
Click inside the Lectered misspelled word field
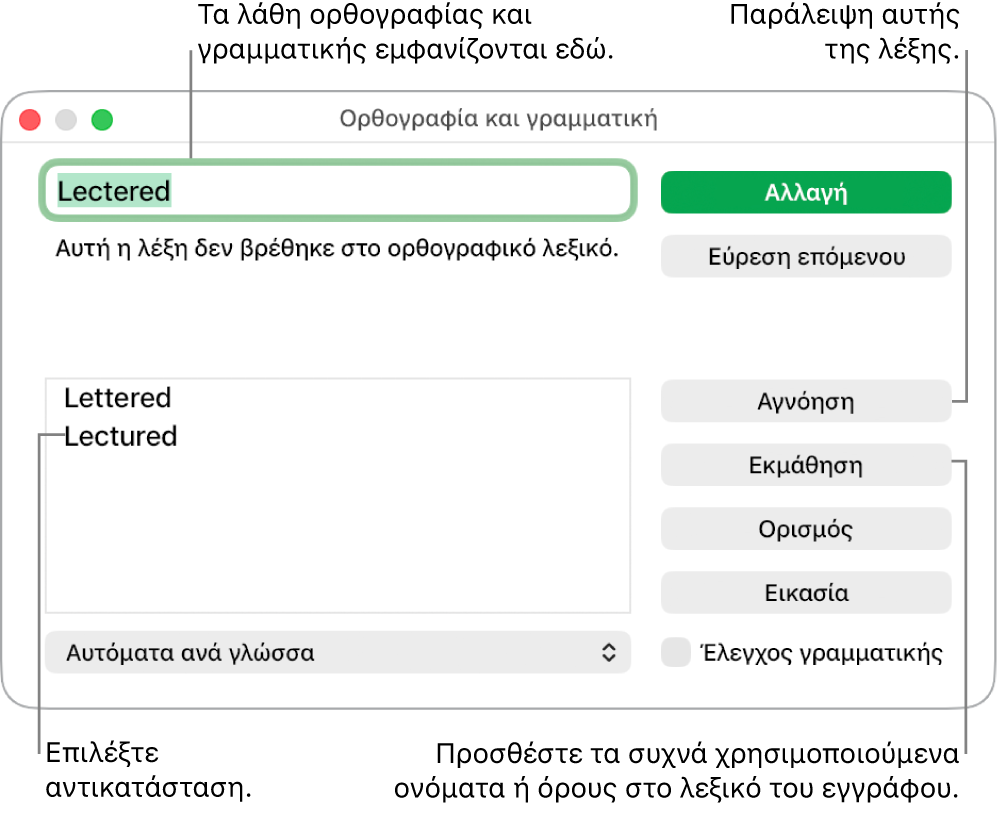coord(338,191)
